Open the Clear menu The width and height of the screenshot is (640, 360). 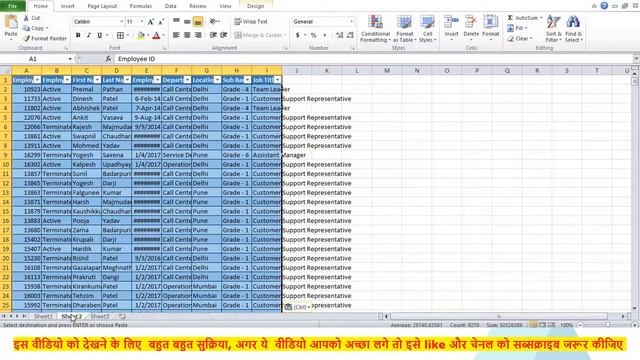click(x=520, y=38)
